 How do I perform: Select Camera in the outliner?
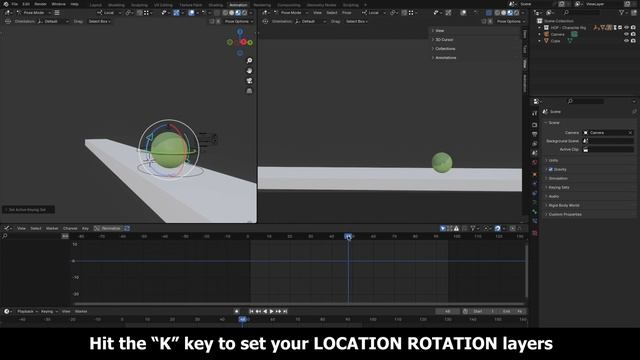(x=557, y=34)
